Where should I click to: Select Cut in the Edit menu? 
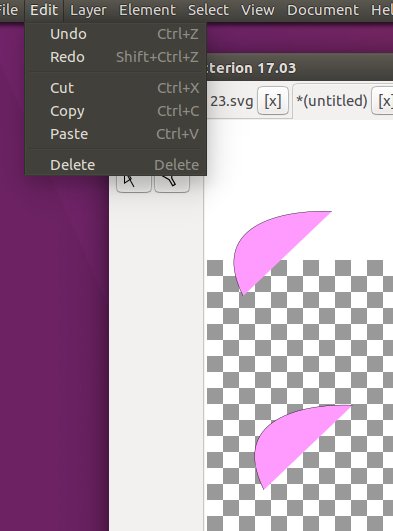coord(116,88)
